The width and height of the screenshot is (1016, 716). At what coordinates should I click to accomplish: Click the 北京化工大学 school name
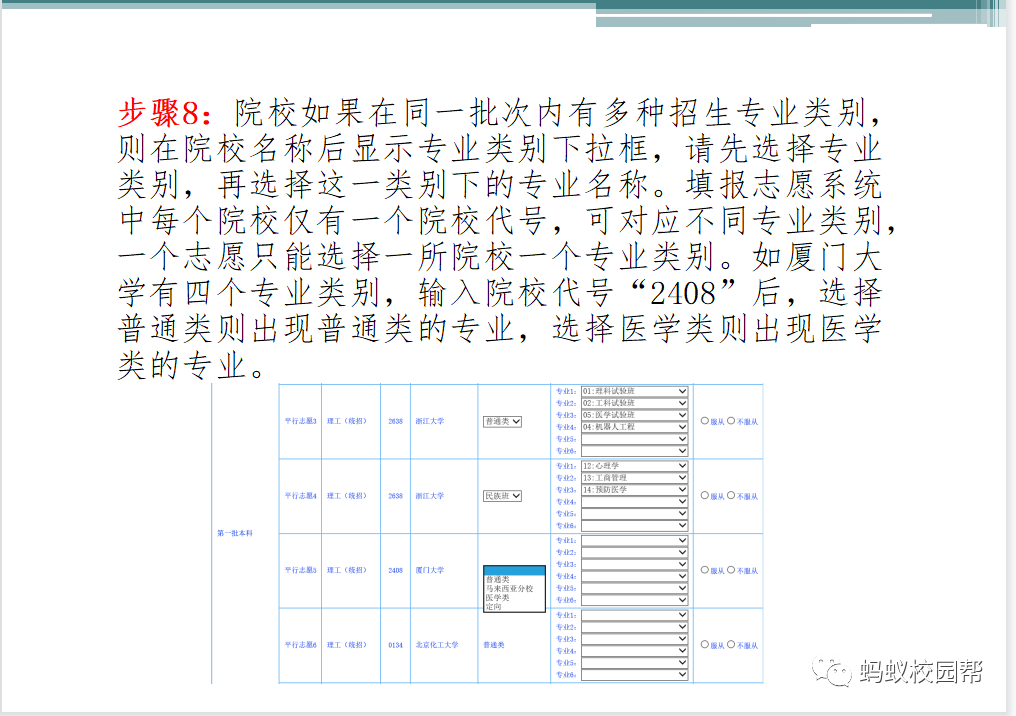[437, 645]
